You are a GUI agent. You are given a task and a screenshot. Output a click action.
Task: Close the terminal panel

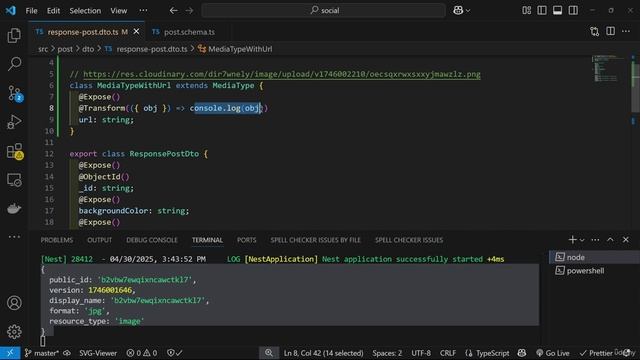click(x=626, y=240)
